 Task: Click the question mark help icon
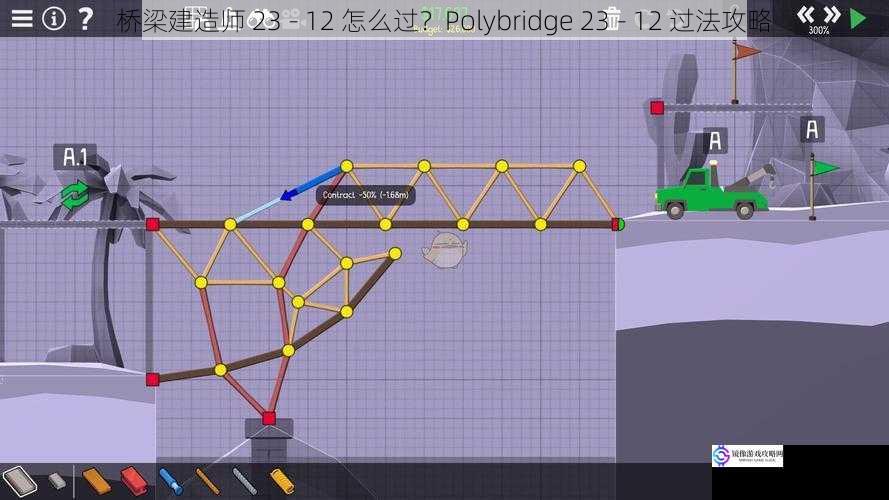pyautogui.click(x=85, y=18)
